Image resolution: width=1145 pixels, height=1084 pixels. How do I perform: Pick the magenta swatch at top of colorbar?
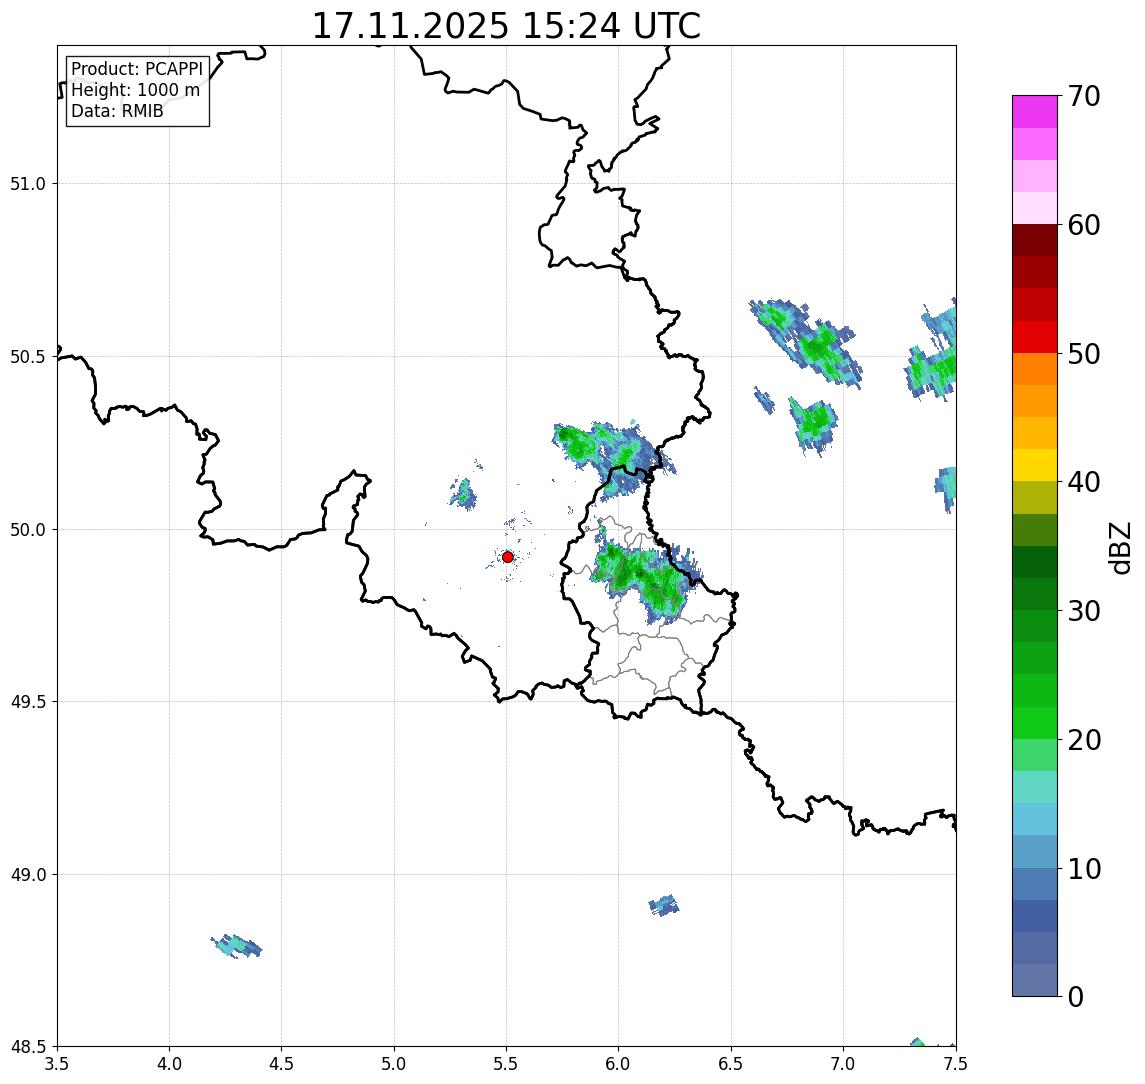pos(1035,112)
